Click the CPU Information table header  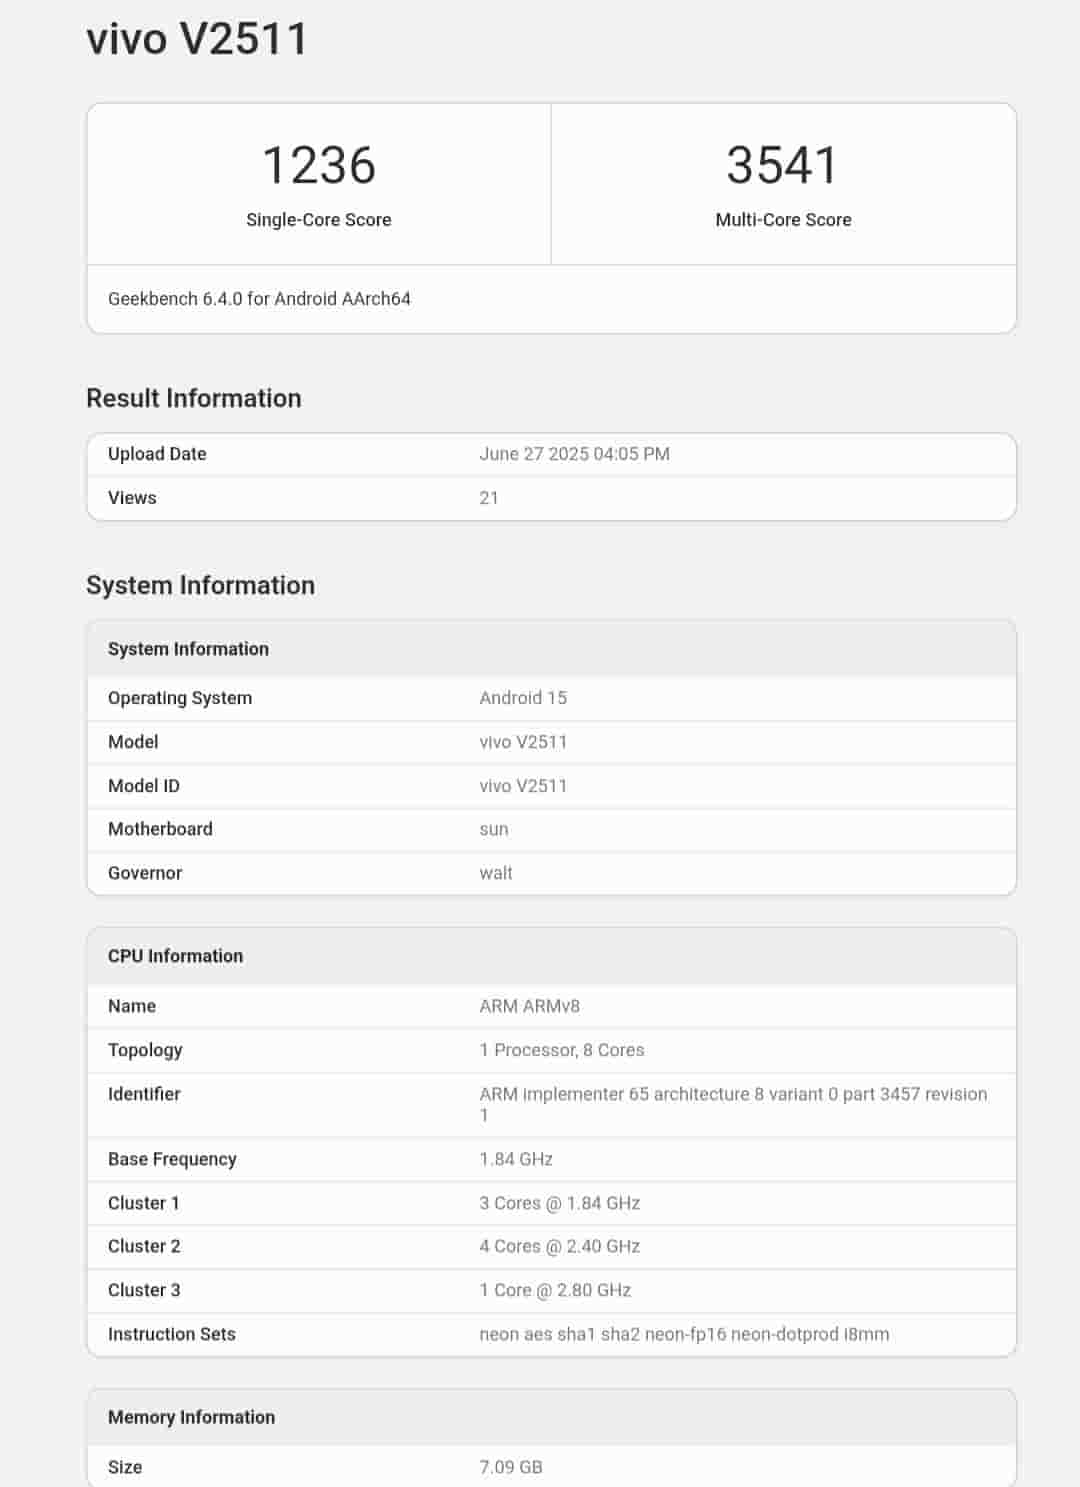175,956
